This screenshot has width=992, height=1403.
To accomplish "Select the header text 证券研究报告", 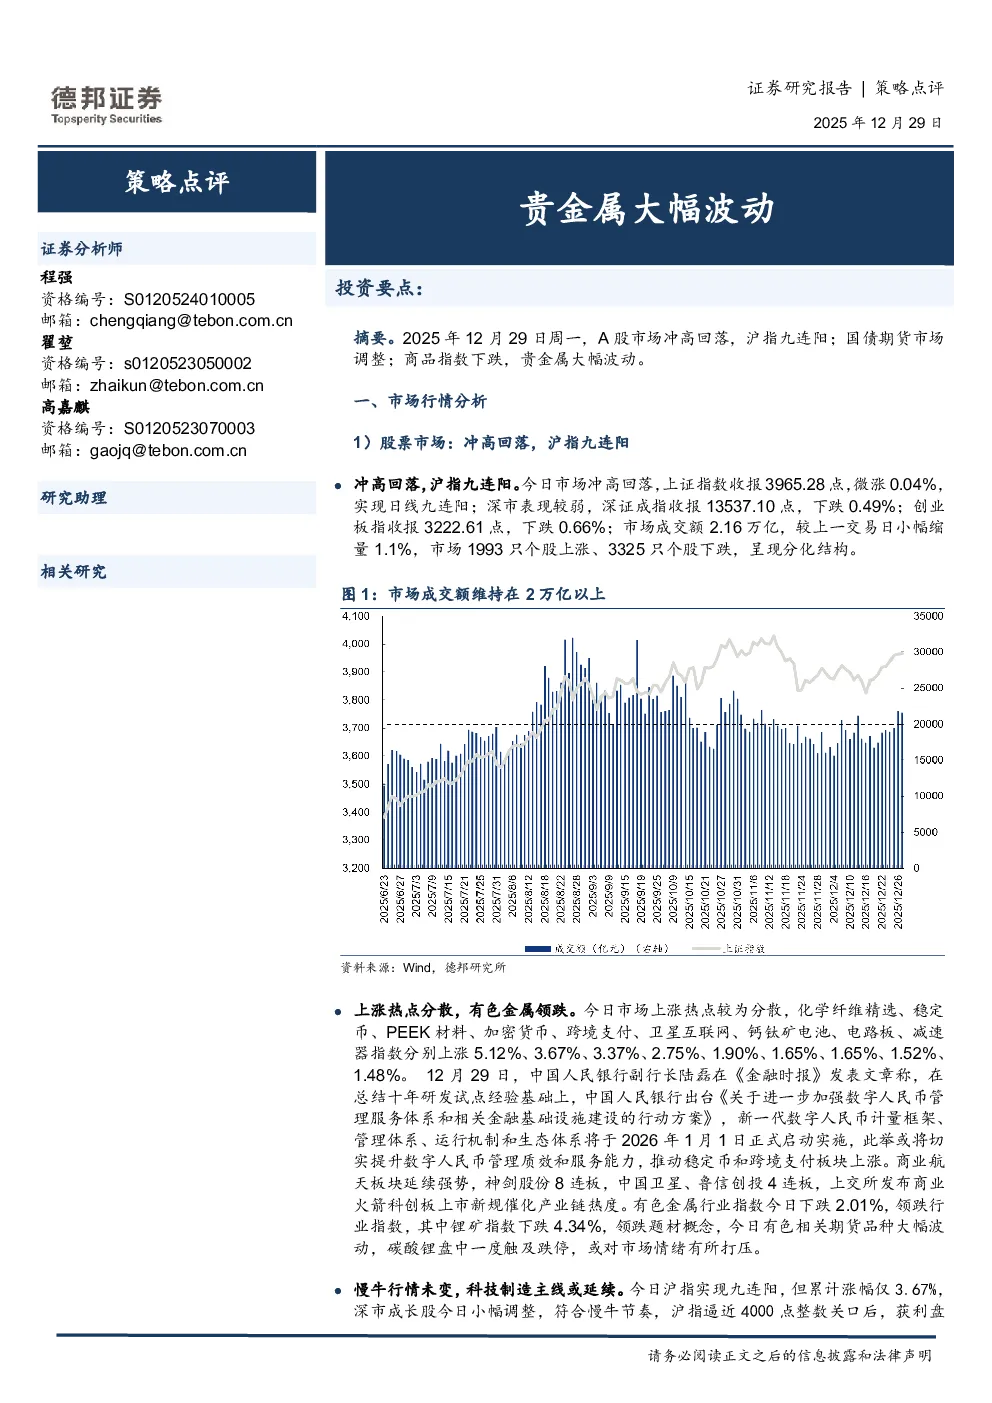I will coord(799,88).
